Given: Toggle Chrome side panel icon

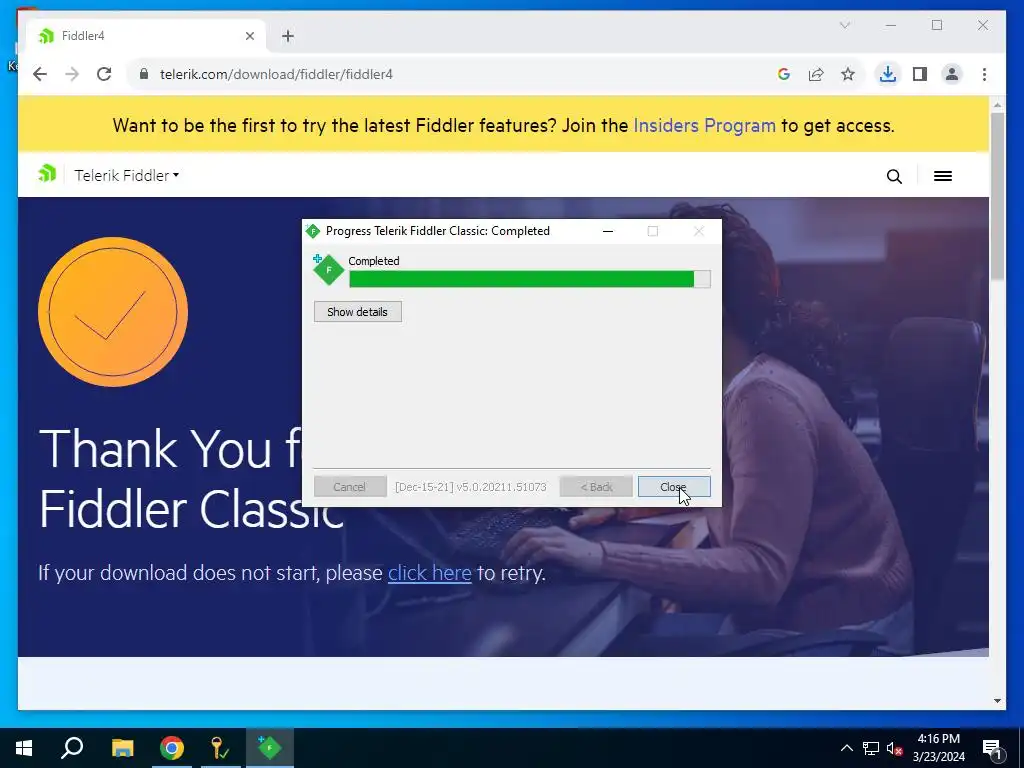Looking at the screenshot, I should tap(920, 74).
